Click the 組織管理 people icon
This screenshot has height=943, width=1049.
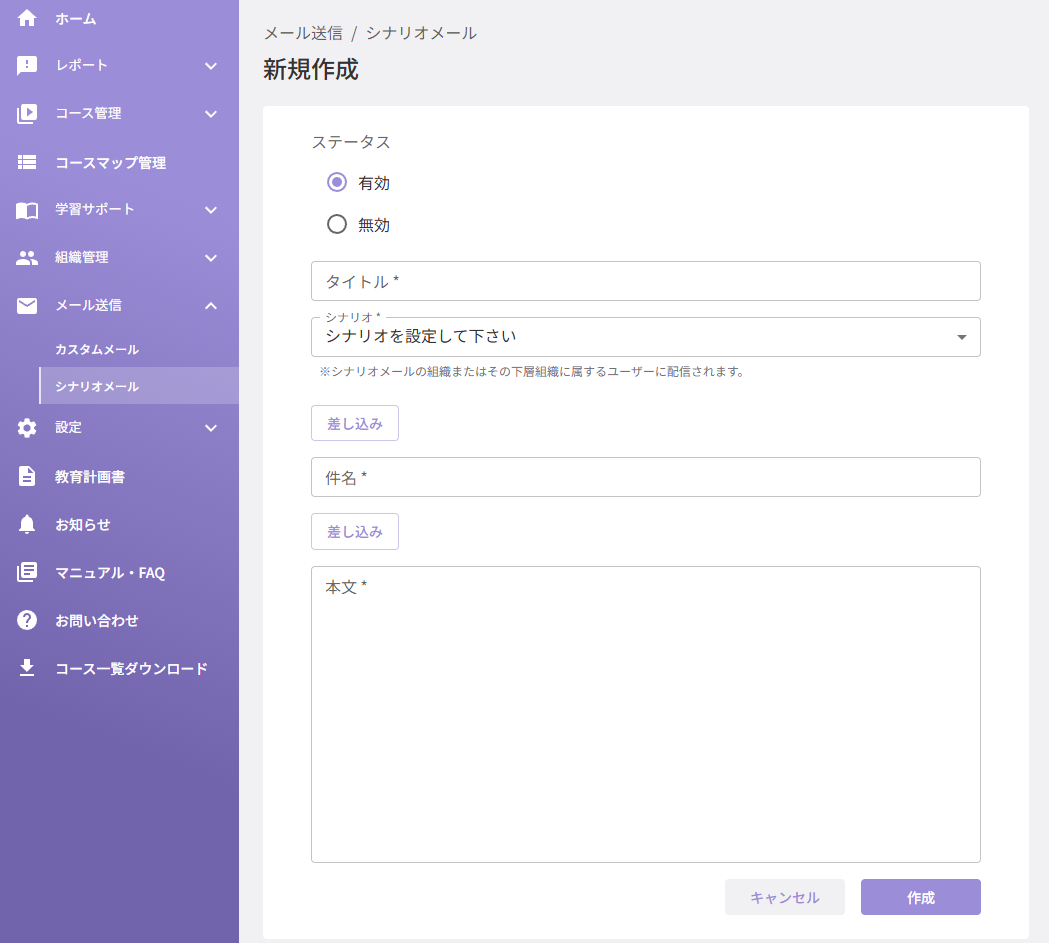[x=27, y=257]
